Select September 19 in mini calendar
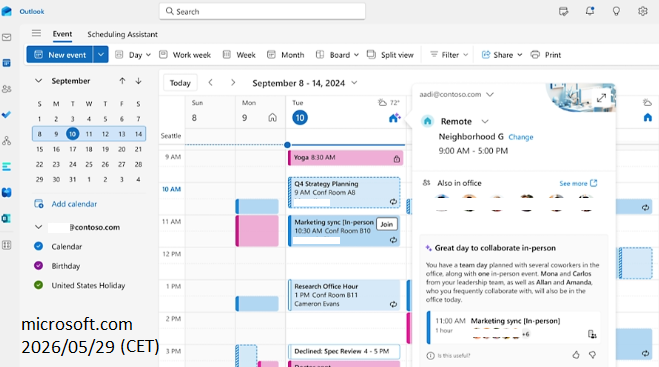The height and width of the screenshot is (367, 659). pos(105,149)
